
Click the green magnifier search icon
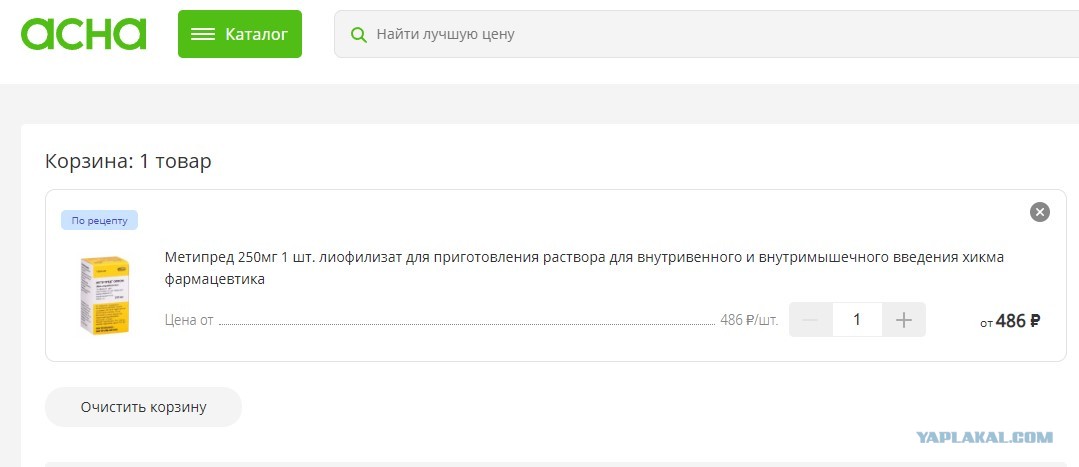pyautogui.click(x=359, y=34)
